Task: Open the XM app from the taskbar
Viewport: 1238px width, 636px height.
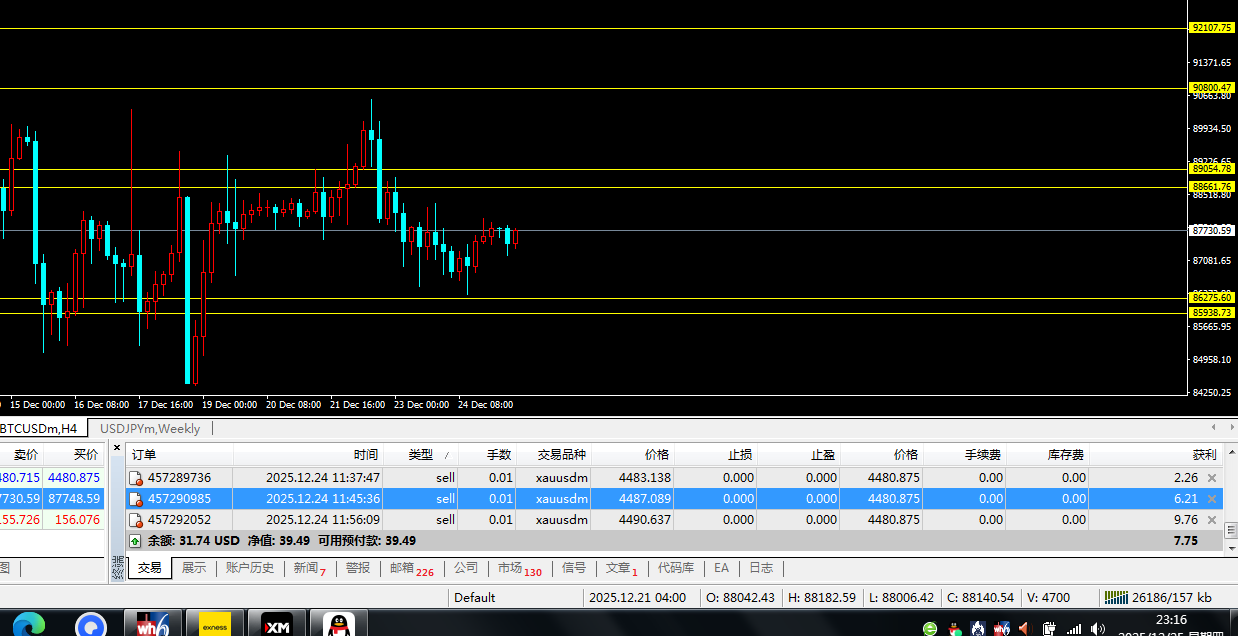Action: coord(277,624)
